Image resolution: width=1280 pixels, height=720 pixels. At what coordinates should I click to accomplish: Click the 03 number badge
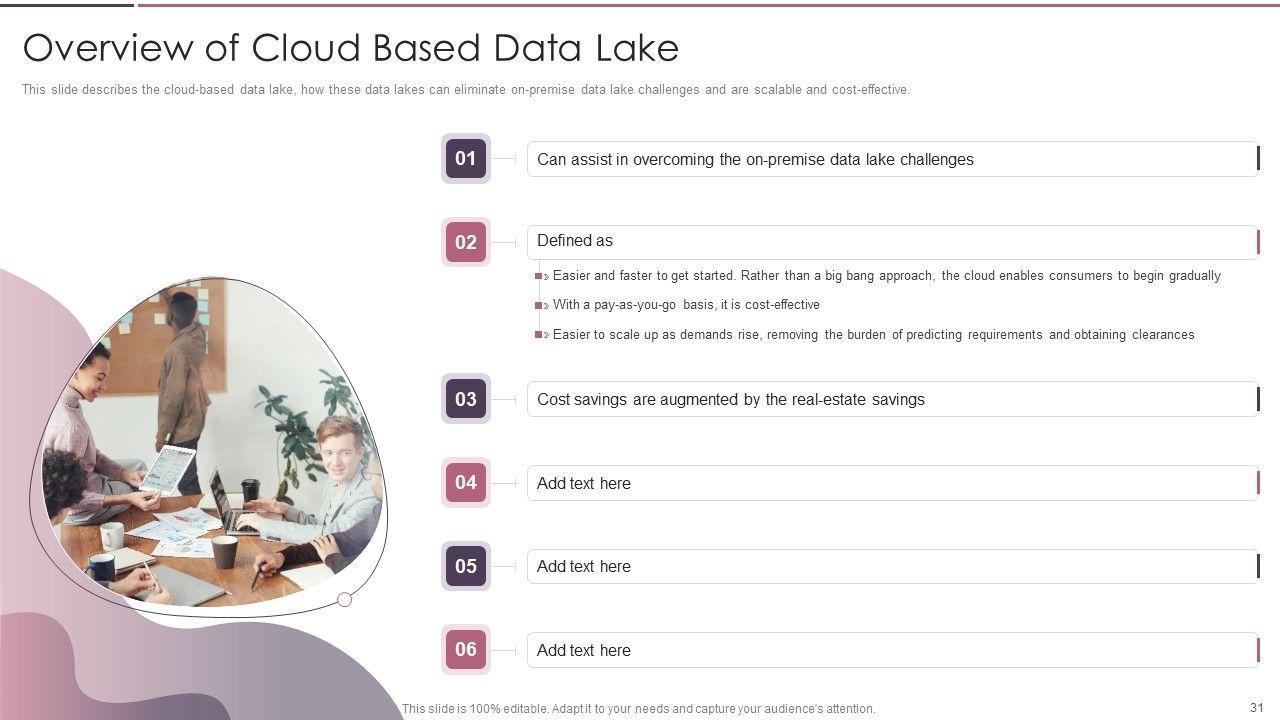pos(466,399)
